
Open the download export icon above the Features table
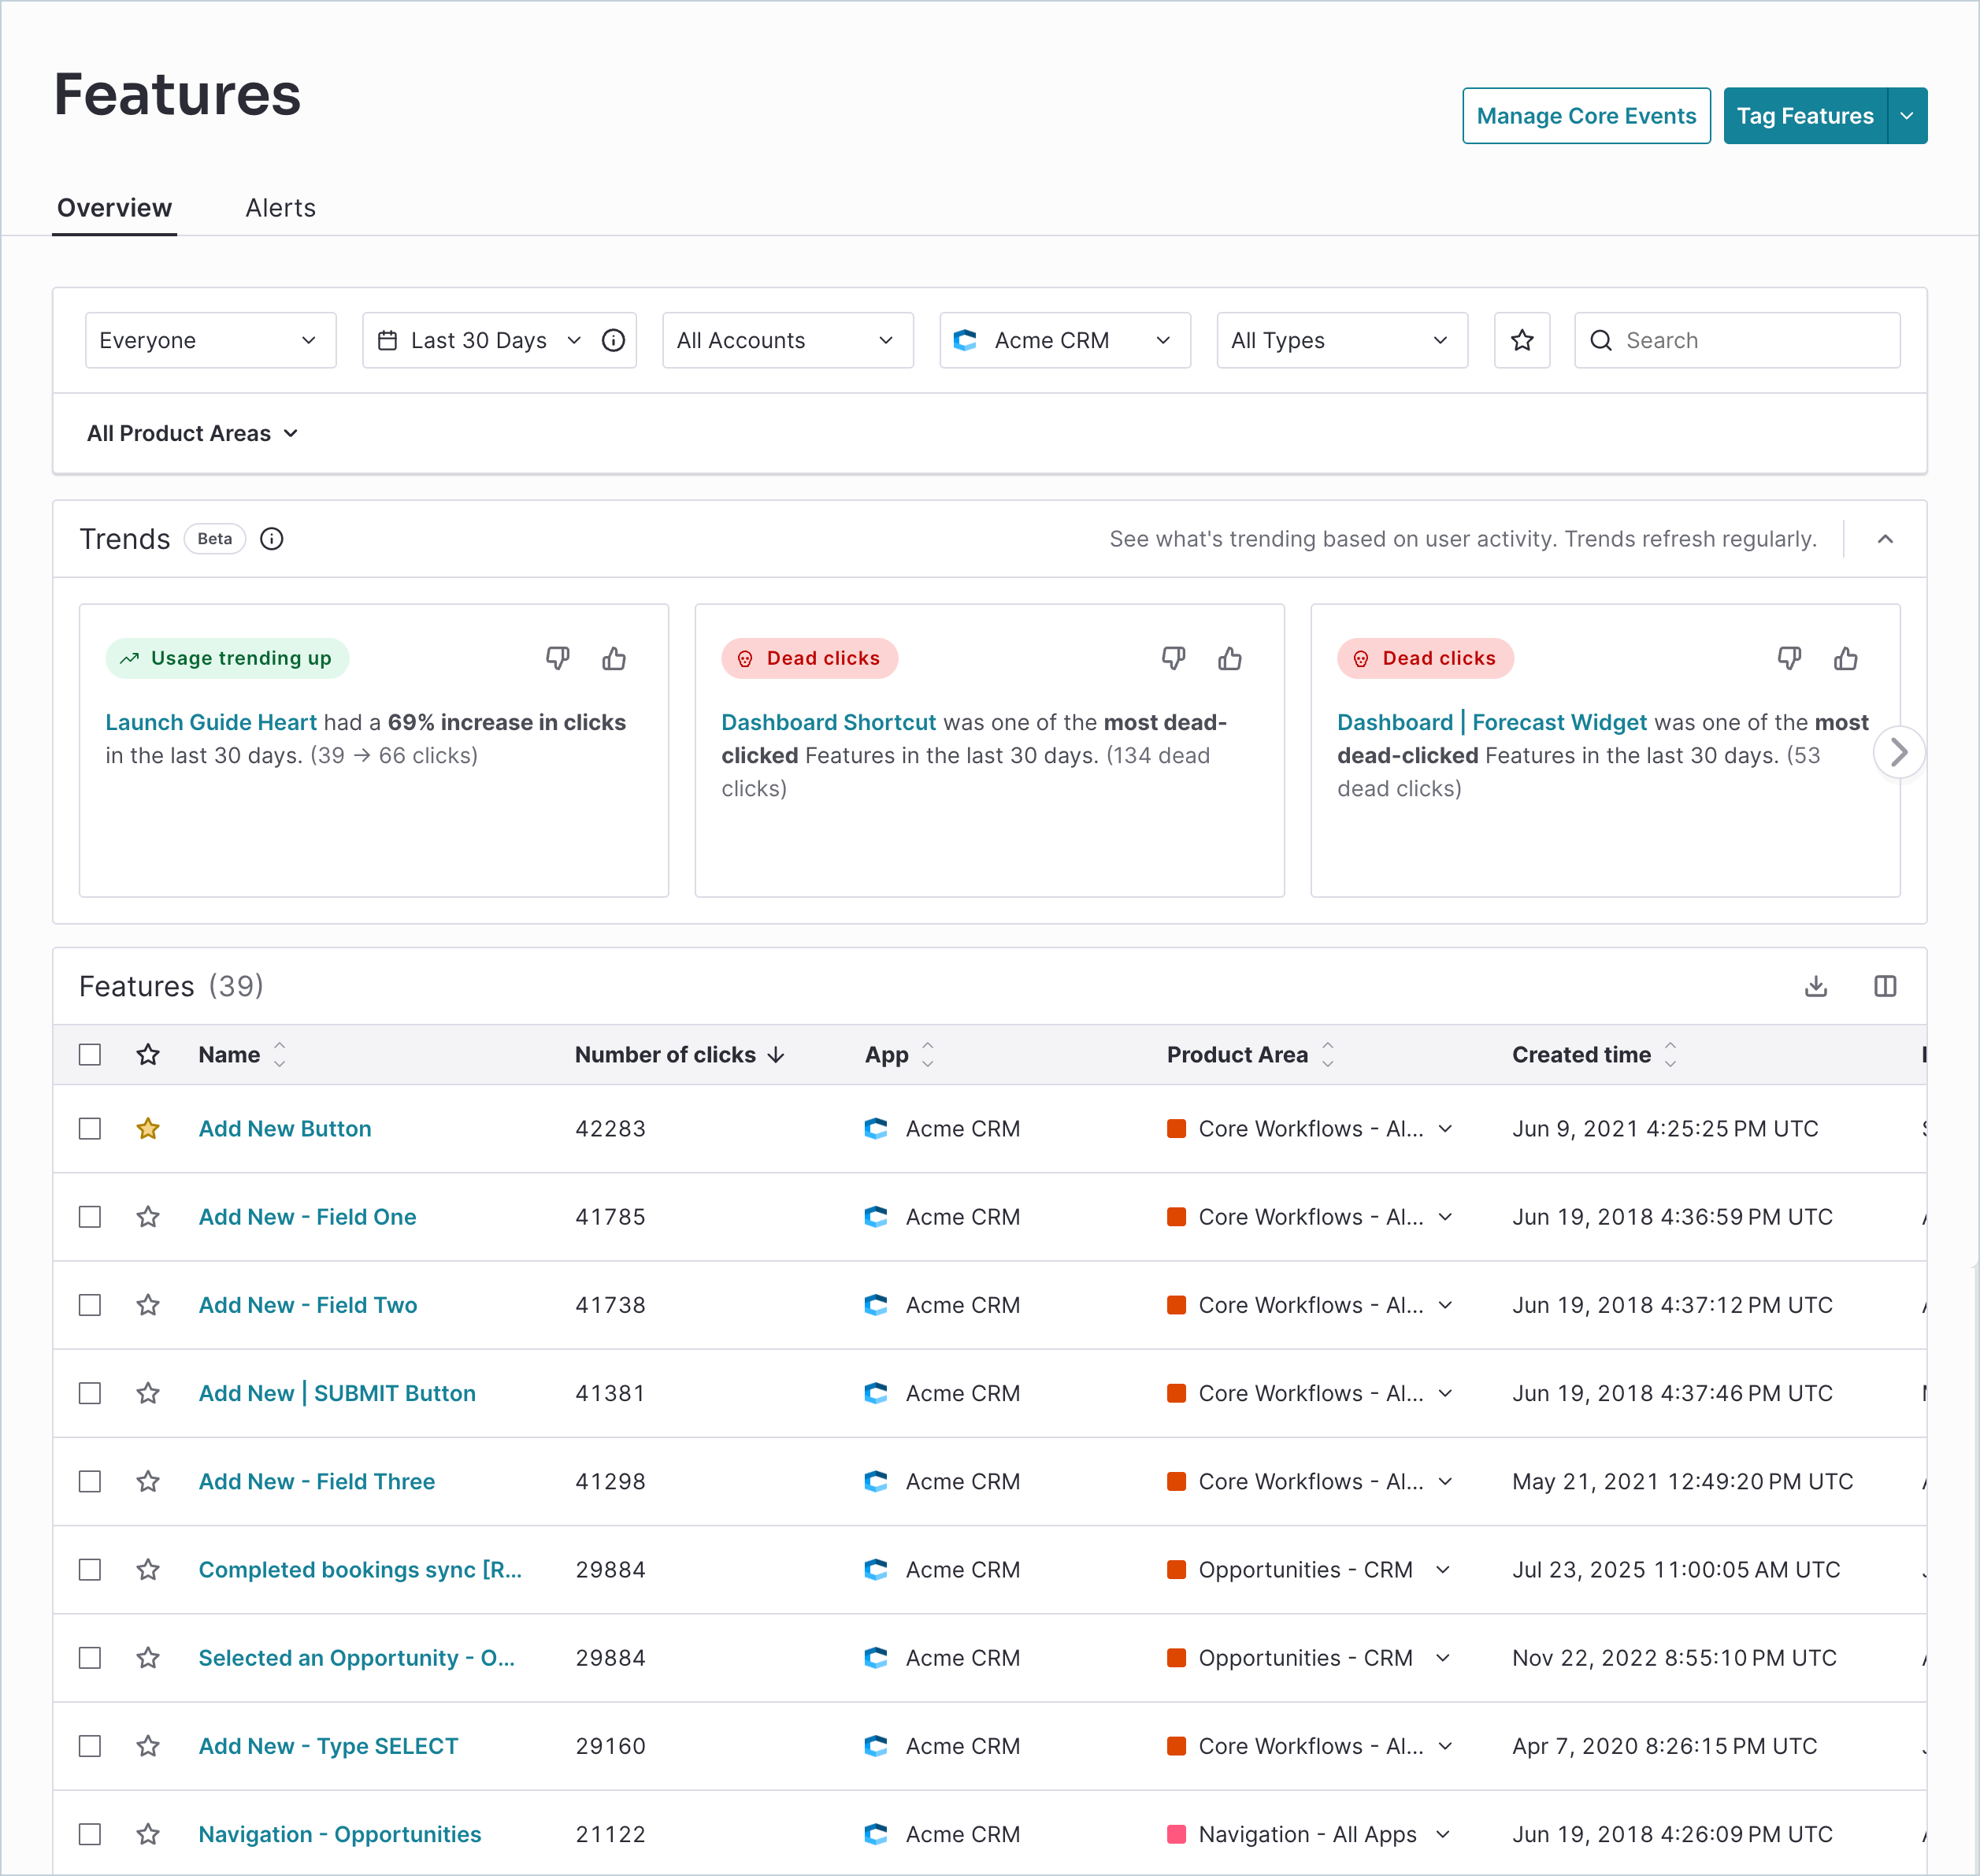(1816, 986)
